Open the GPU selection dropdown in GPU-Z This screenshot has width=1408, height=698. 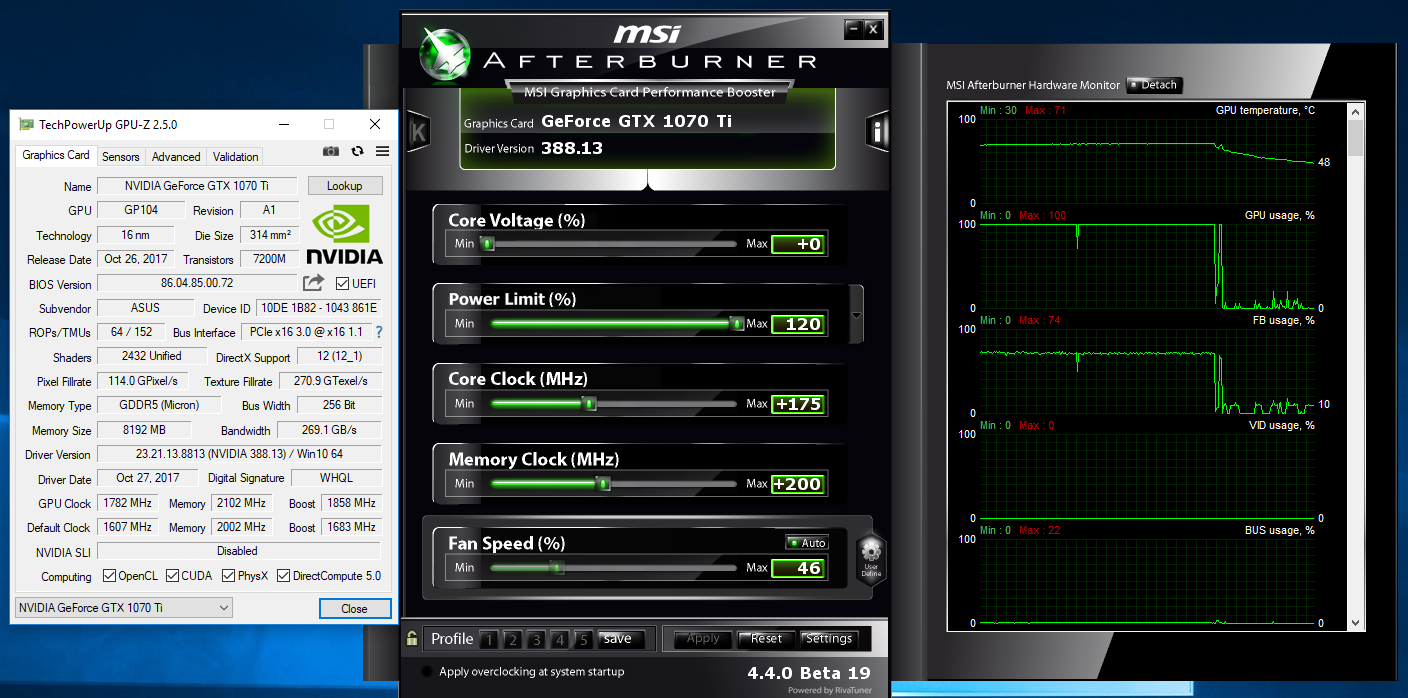[x=124, y=607]
